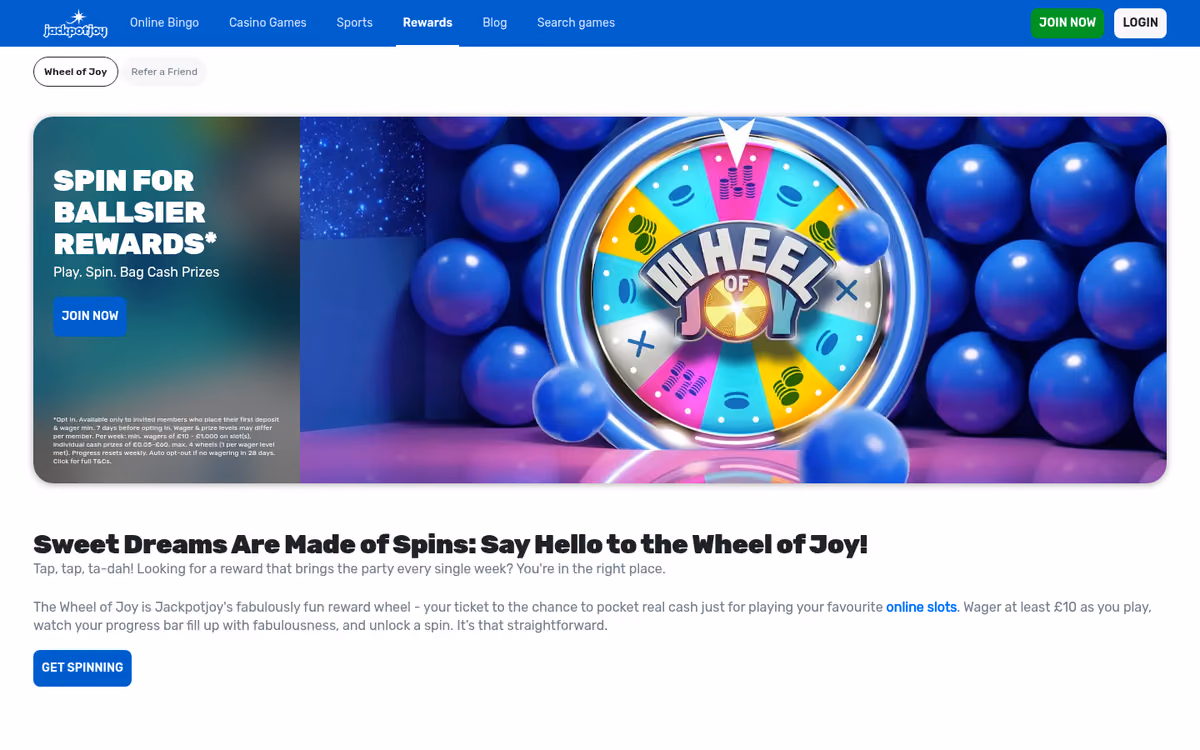Click the Sweet Dreams page heading

[450, 544]
